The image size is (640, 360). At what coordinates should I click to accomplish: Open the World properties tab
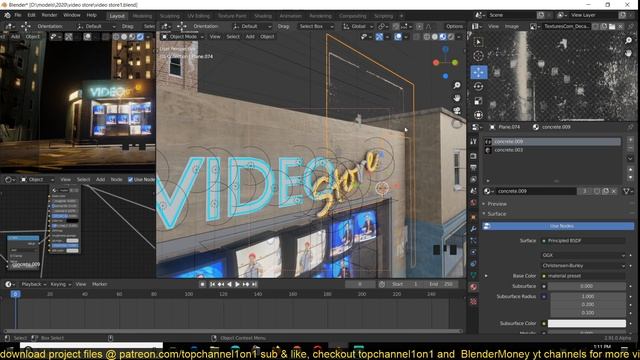[473, 202]
